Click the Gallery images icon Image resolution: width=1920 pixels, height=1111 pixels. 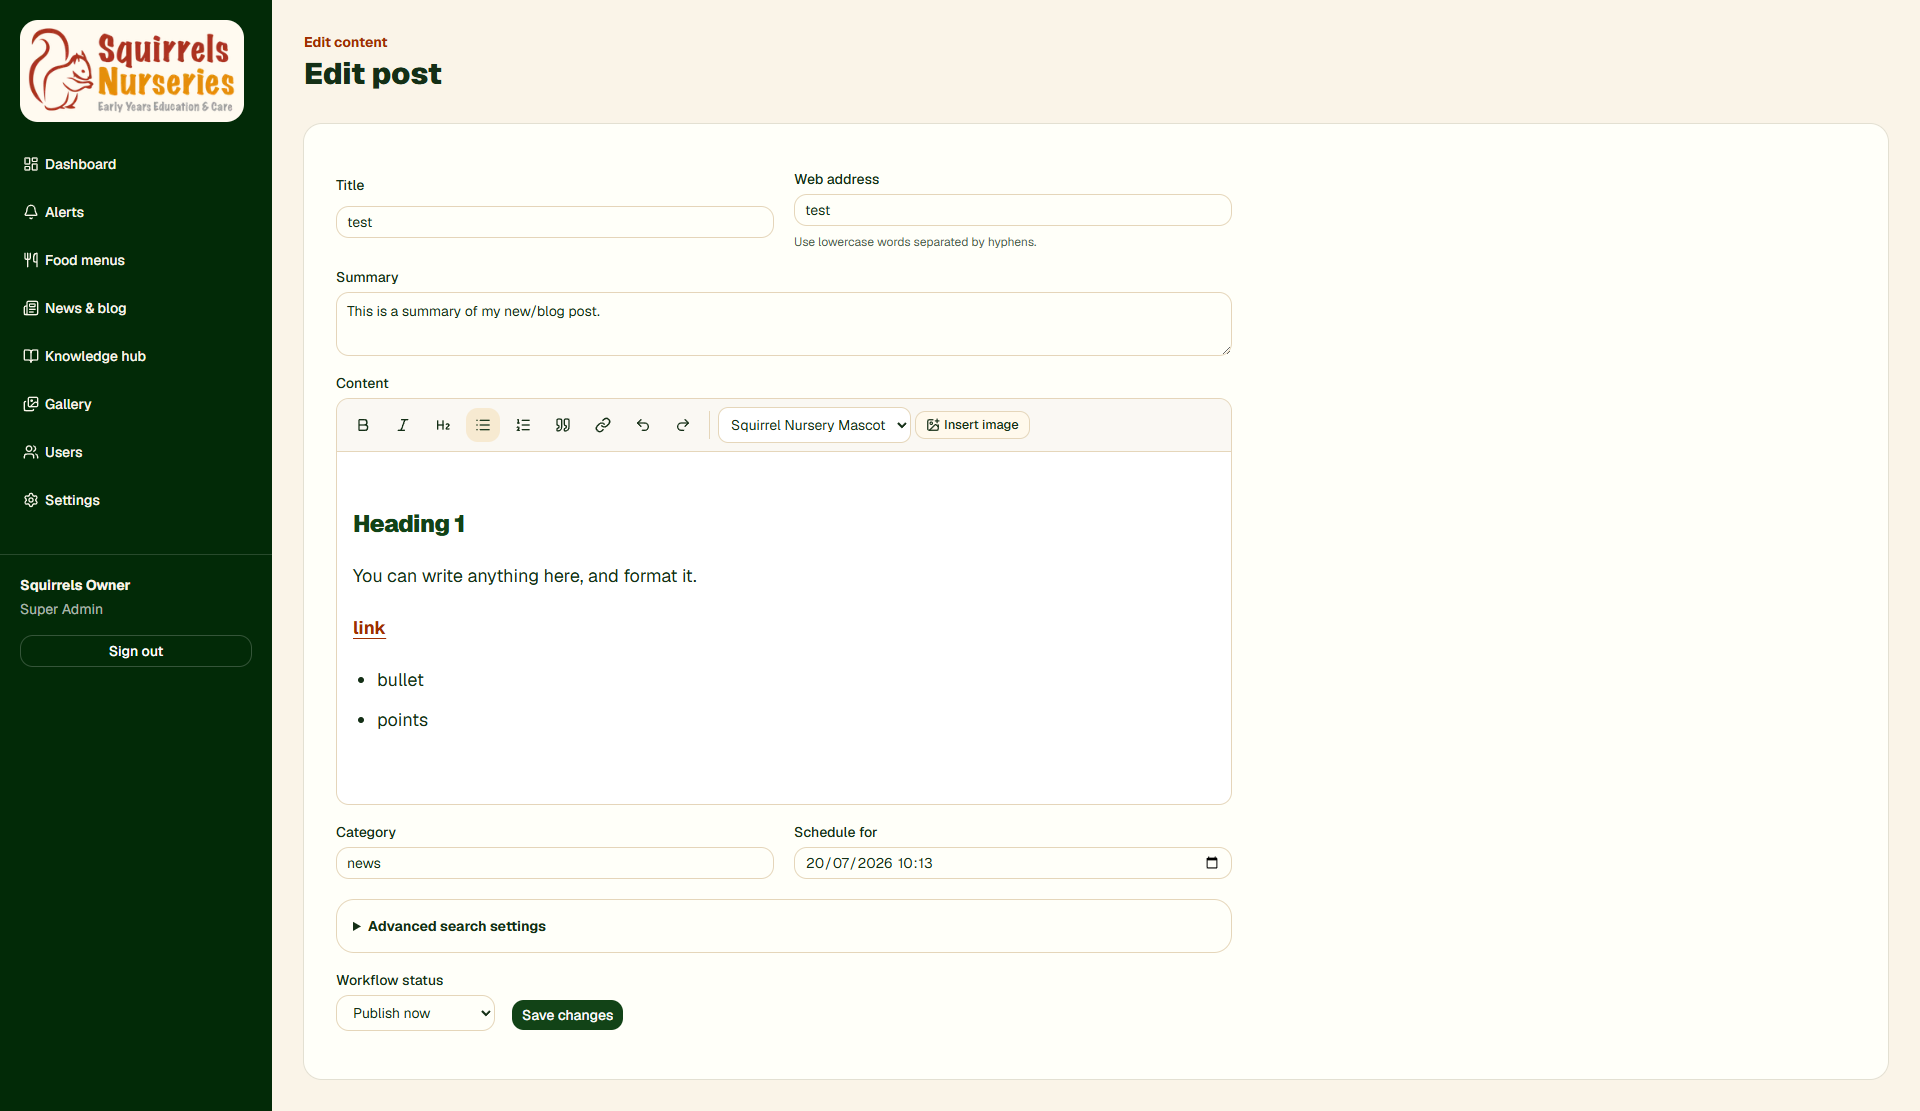[x=31, y=404]
